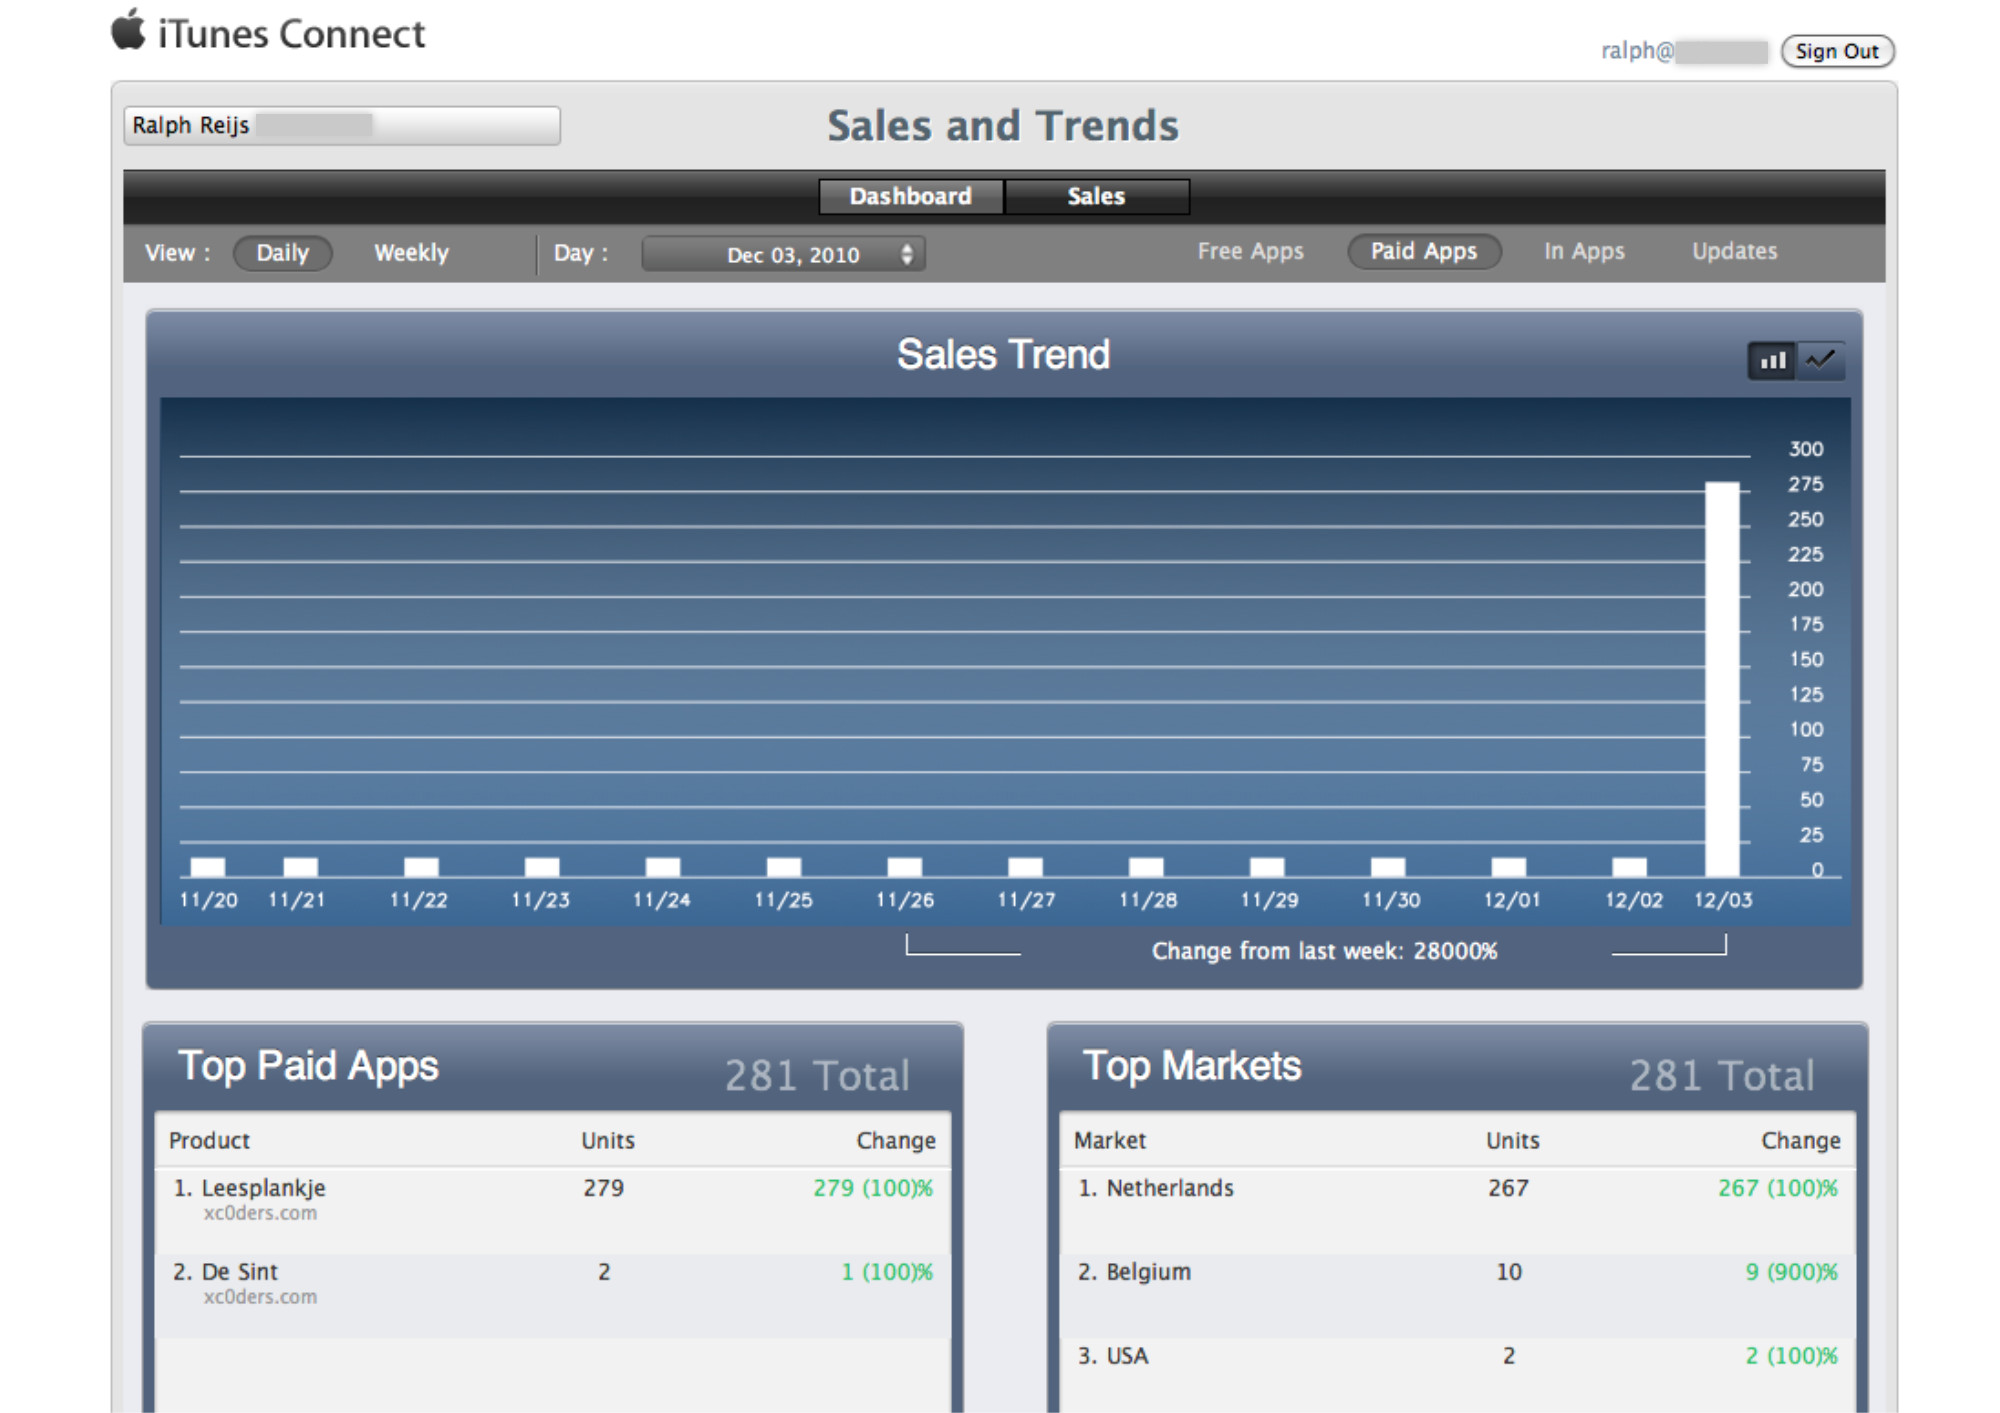
Task: Show Updates data
Action: click(x=1734, y=251)
